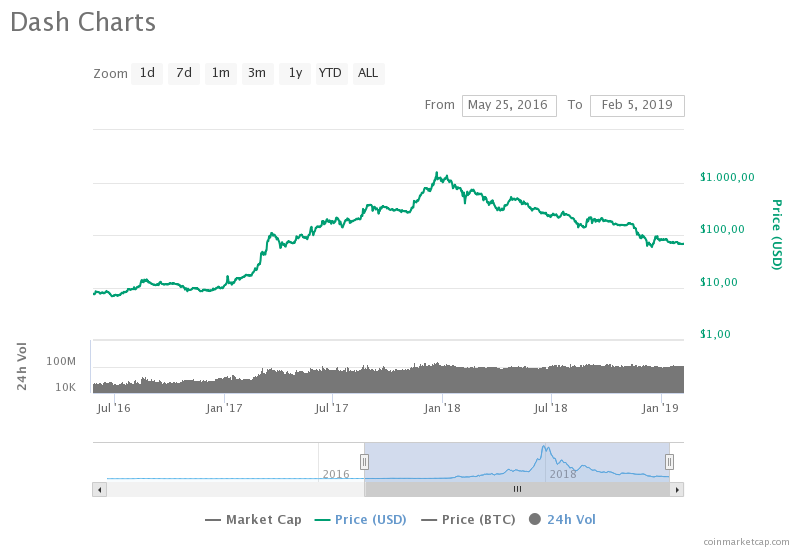Open the coinmarketcap.com credit link
Screen dimensions: 800x550
click(x=746, y=542)
